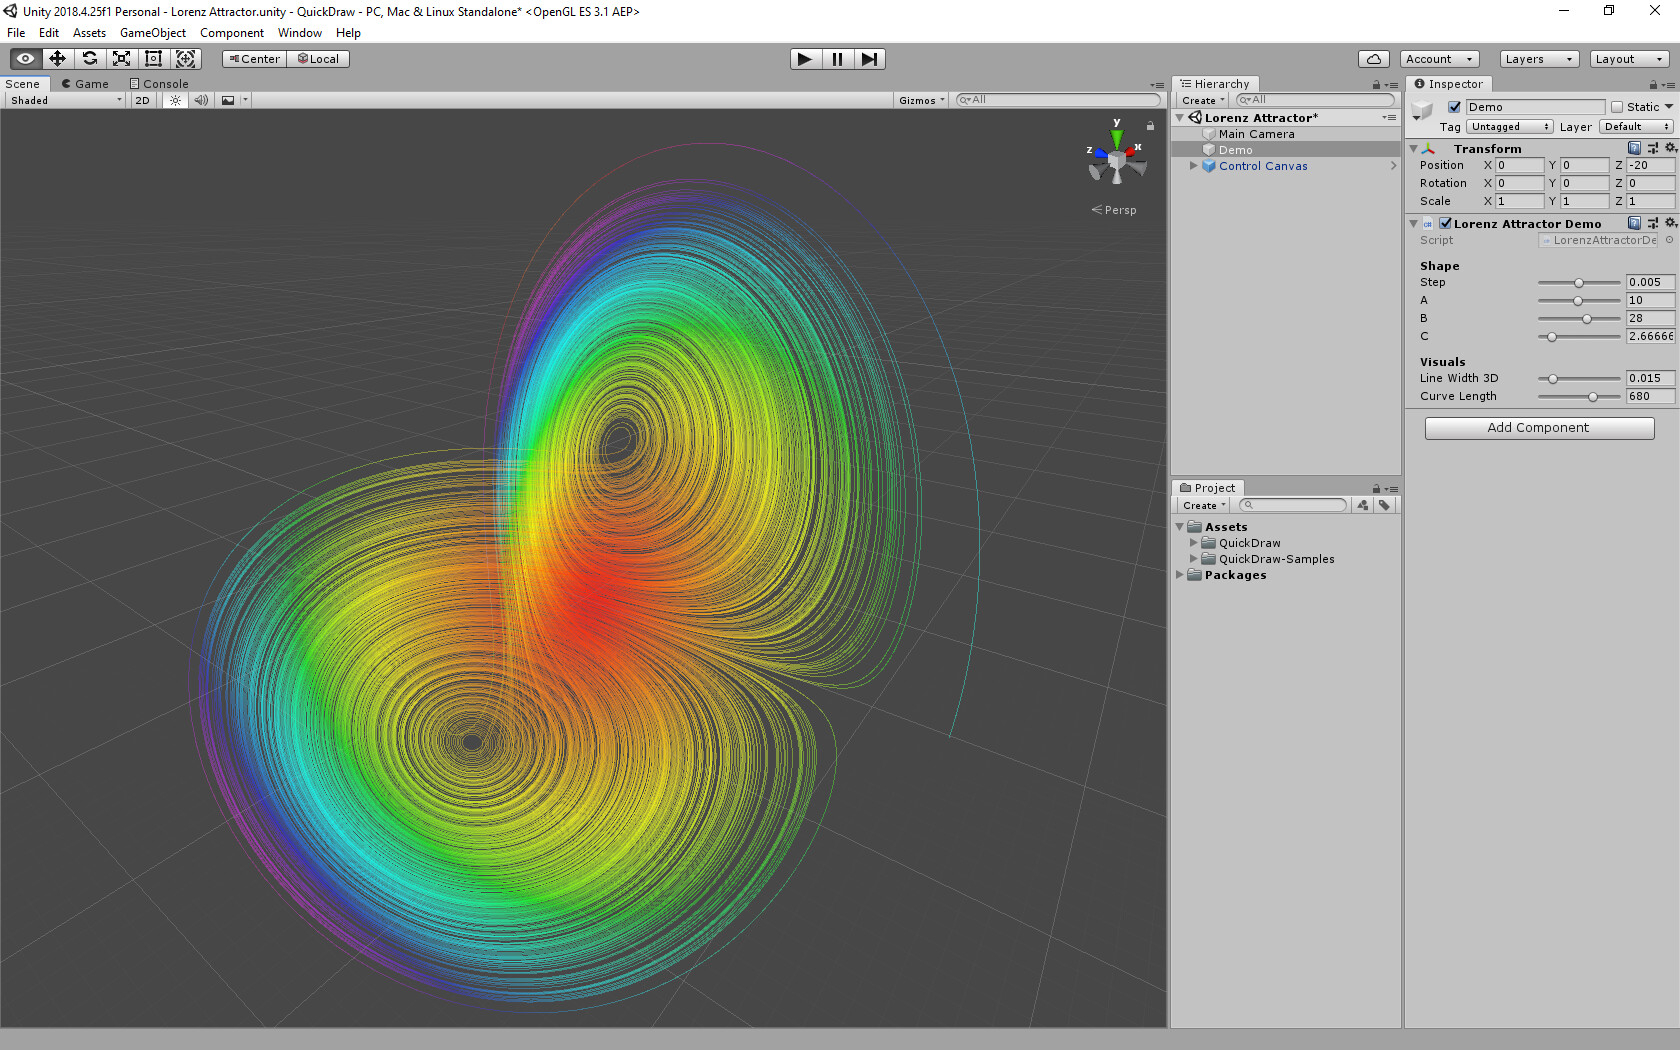Switch to the Game tab
Image resolution: width=1680 pixels, height=1050 pixels.
pos(85,83)
